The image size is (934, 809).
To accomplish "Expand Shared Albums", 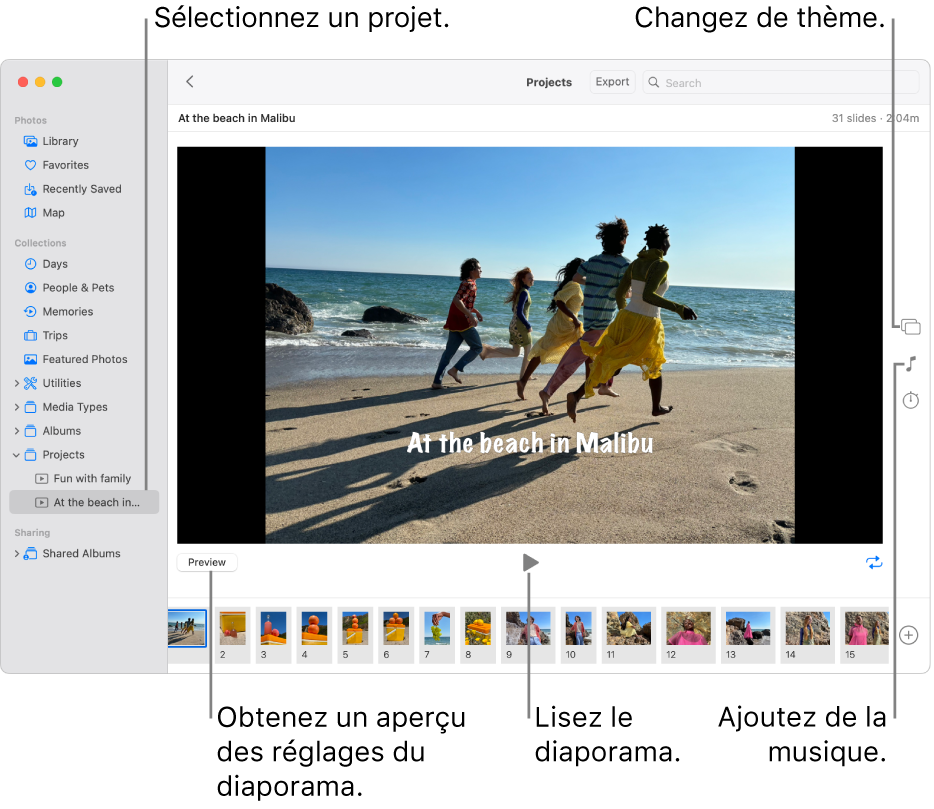I will (16, 553).
